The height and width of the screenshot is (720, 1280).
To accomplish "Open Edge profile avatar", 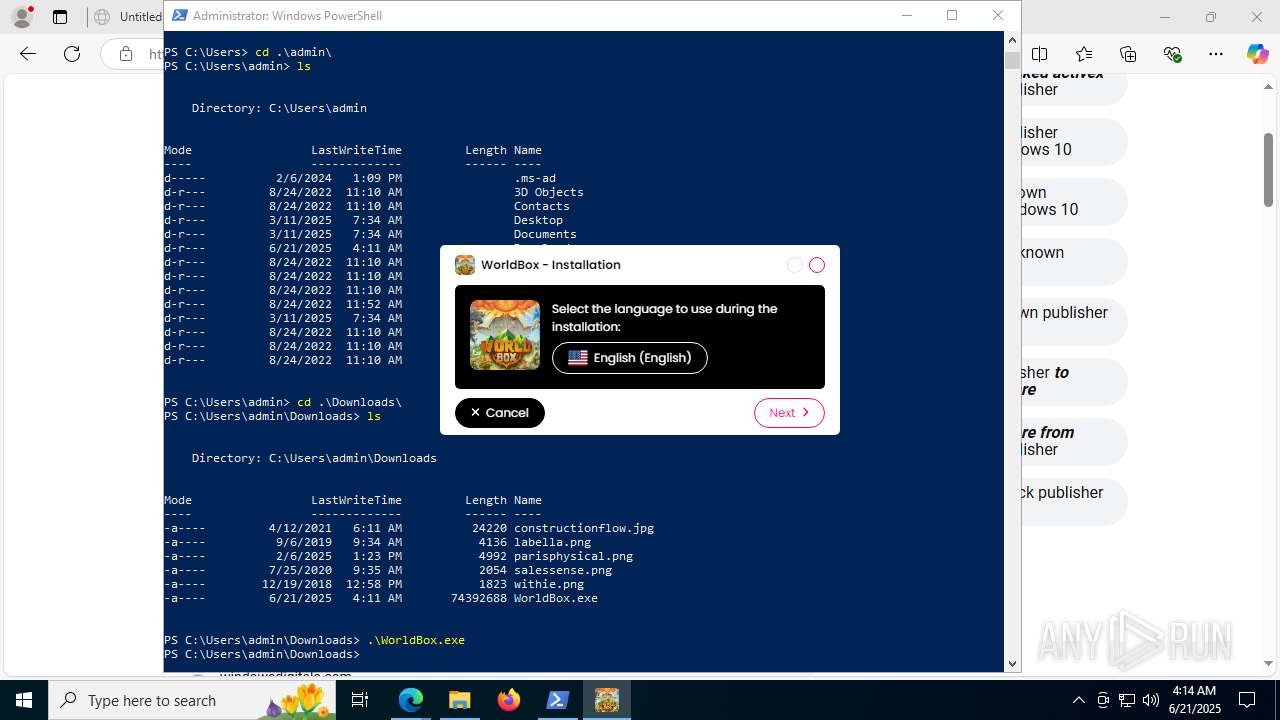I will [x=21, y=16].
